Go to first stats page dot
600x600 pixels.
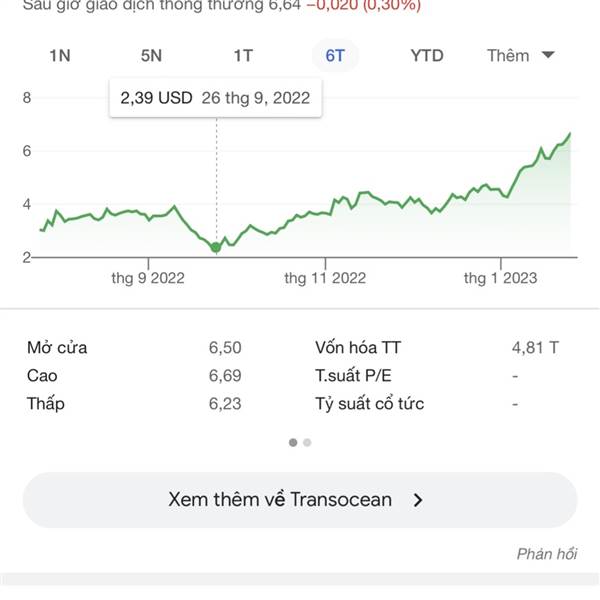pyautogui.click(x=293, y=443)
